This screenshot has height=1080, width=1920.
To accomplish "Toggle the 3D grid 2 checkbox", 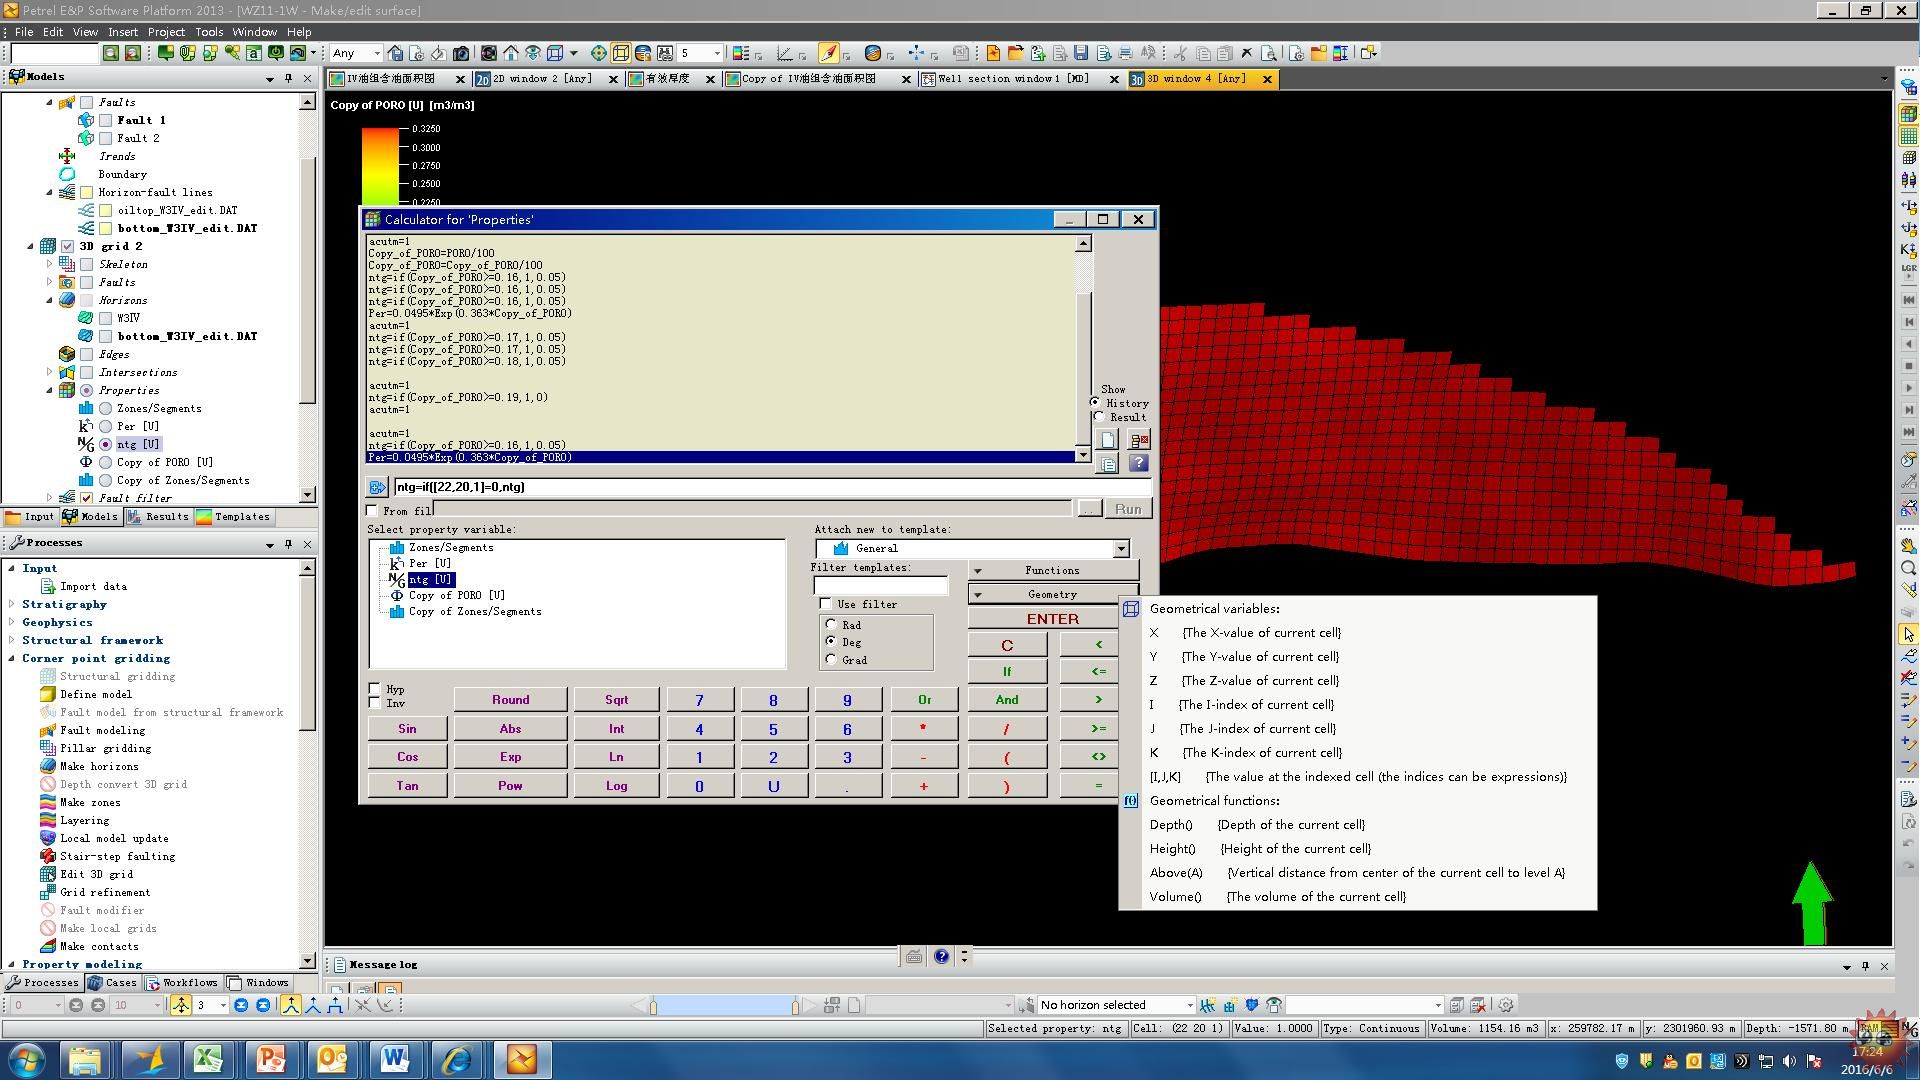I will [67, 246].
